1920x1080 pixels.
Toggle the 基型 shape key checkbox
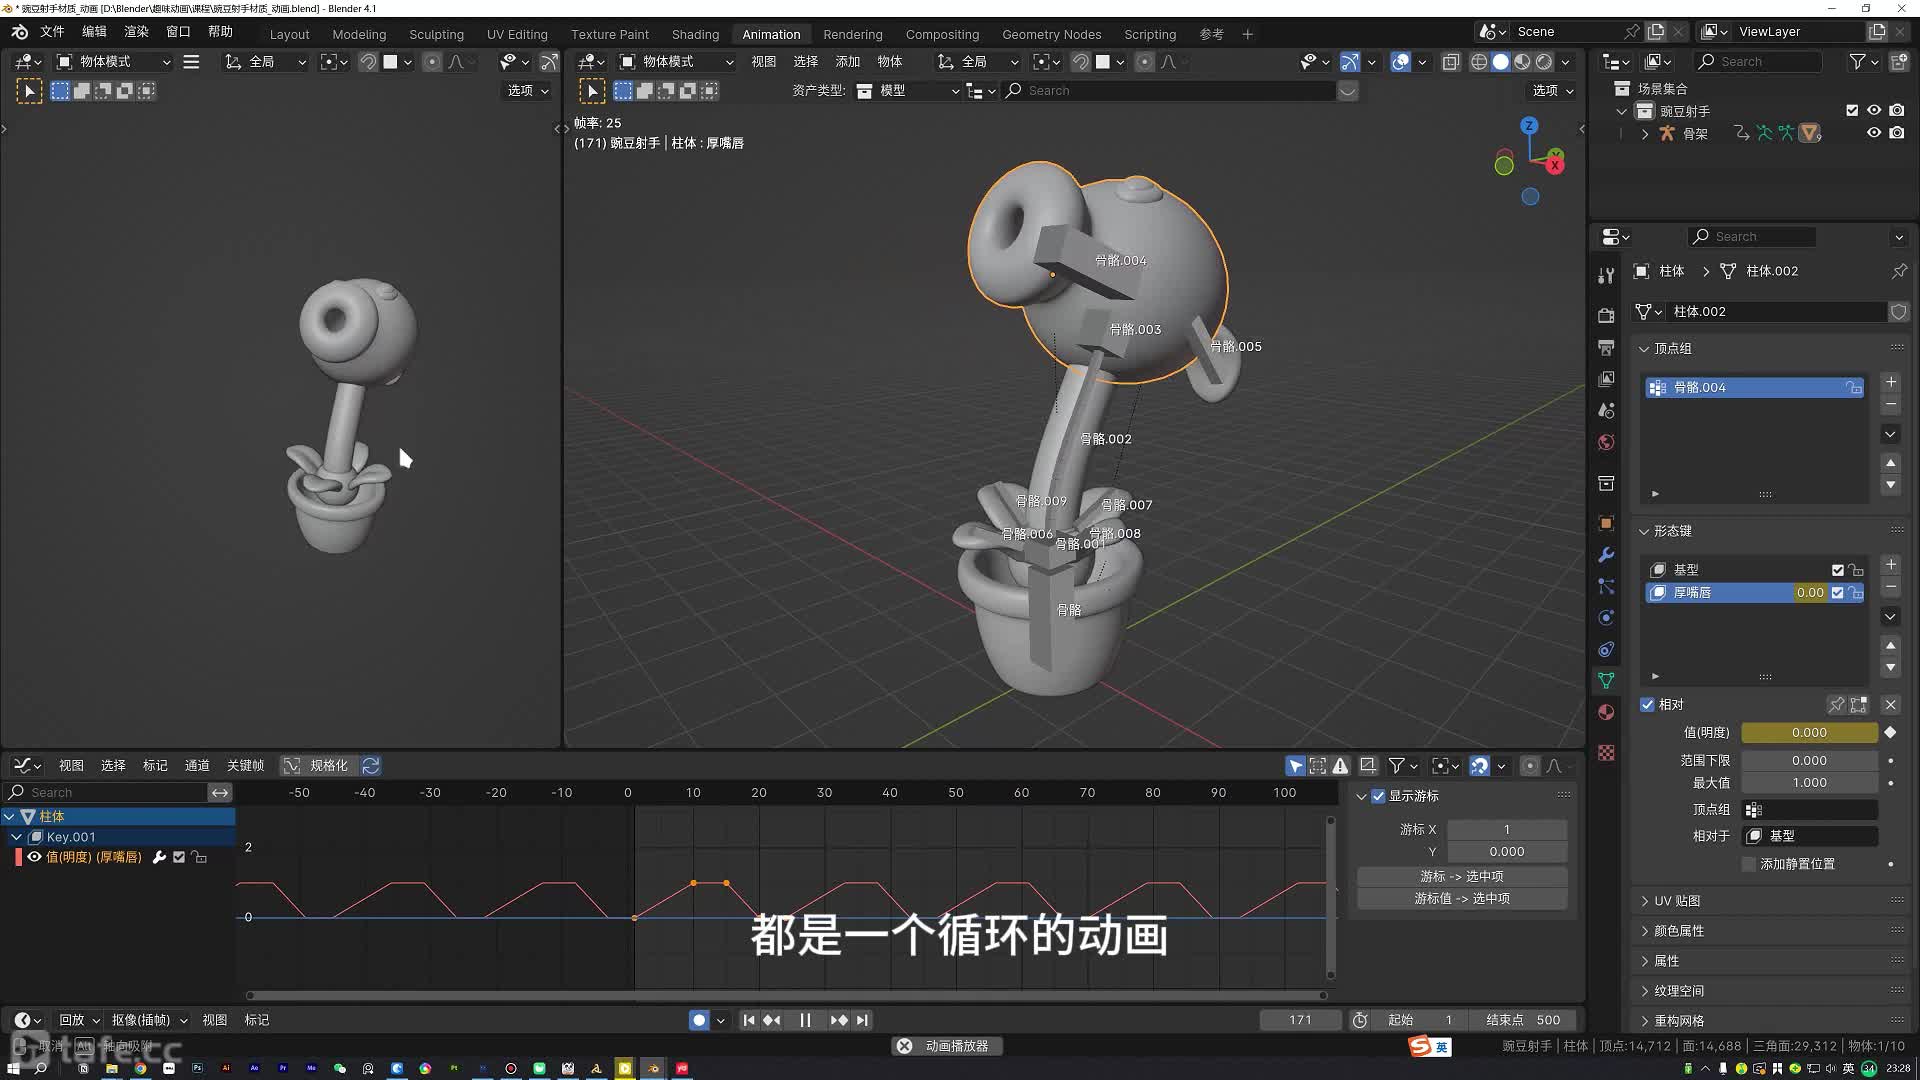[1837, 570]
